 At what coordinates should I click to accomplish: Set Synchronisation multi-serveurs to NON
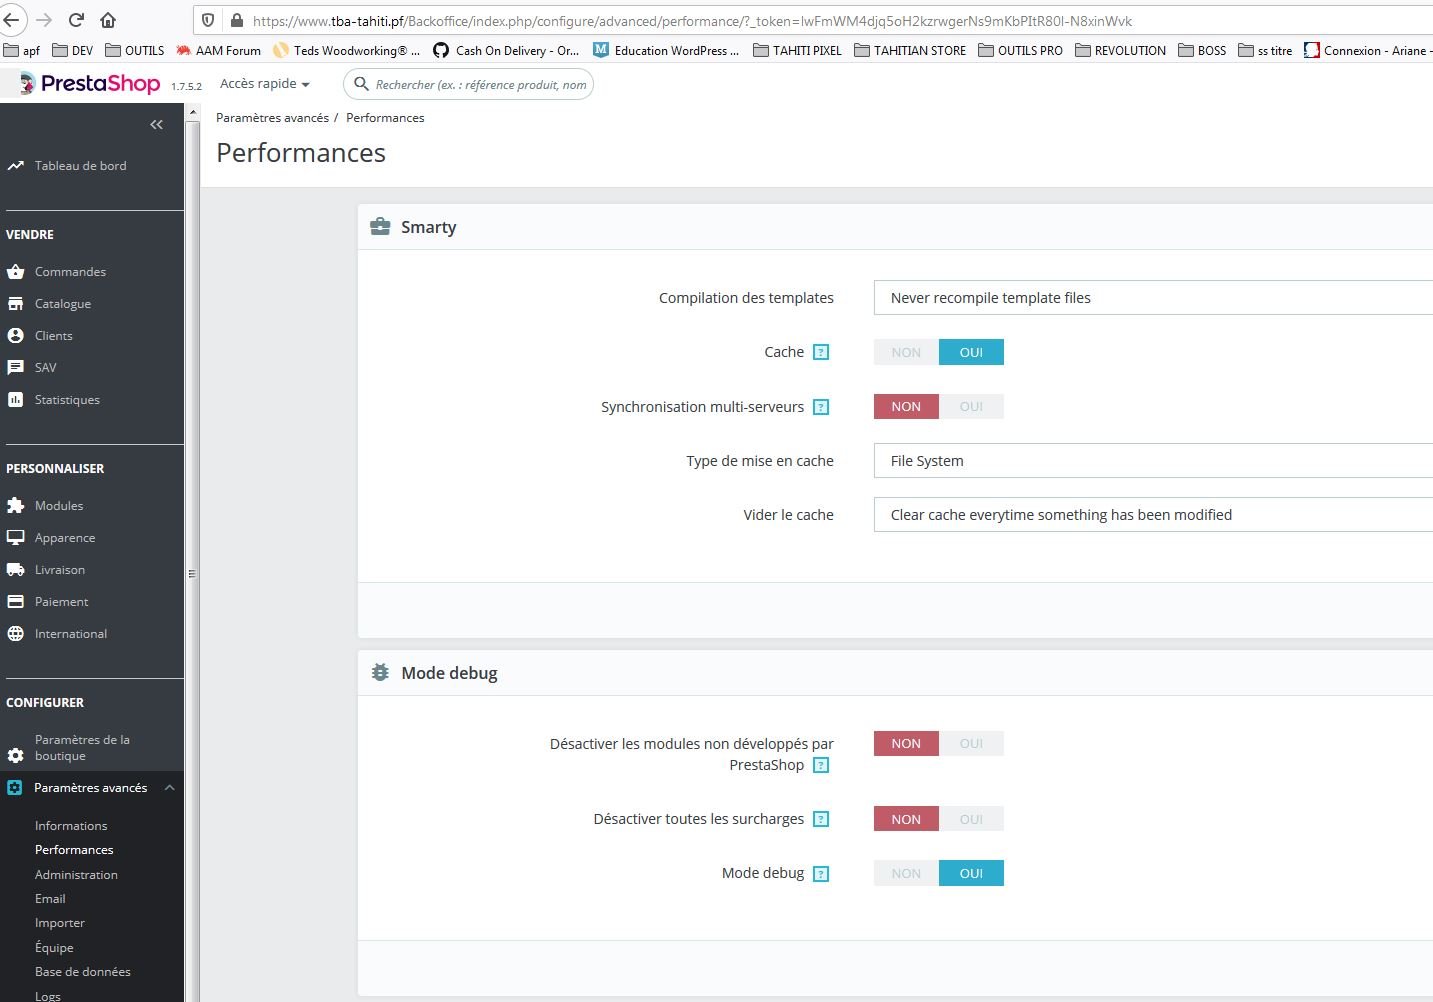click(x=906, y=406)
